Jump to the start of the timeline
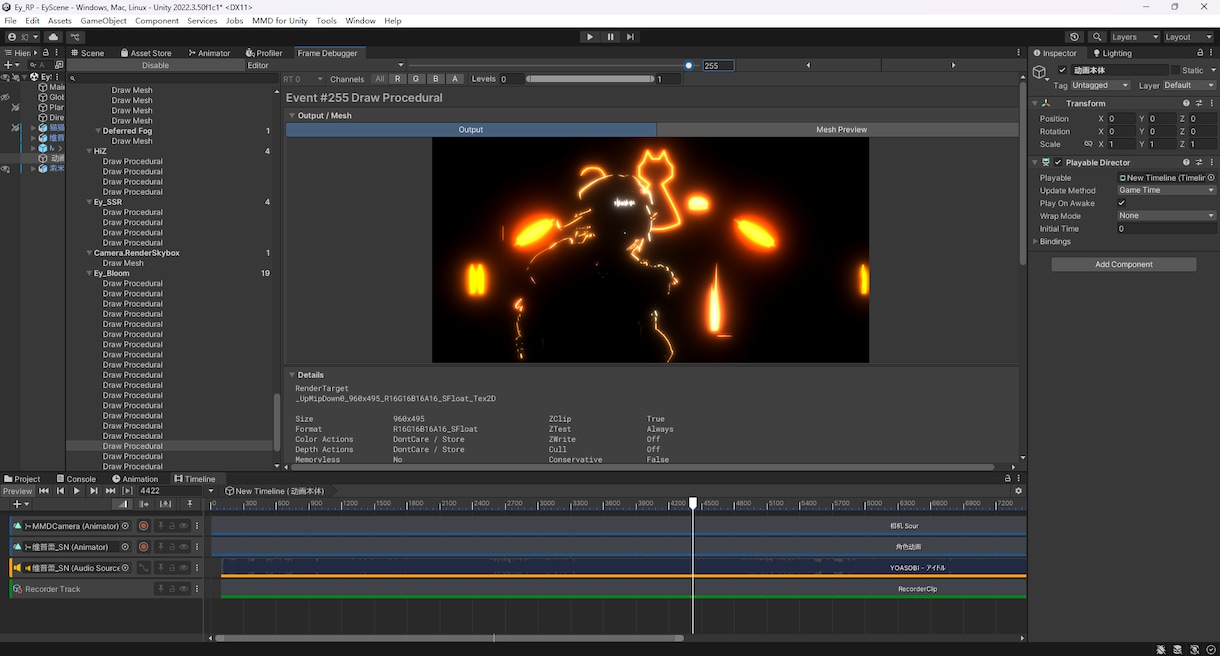Viewport: 1220px width, 656px height. [44, 491]
